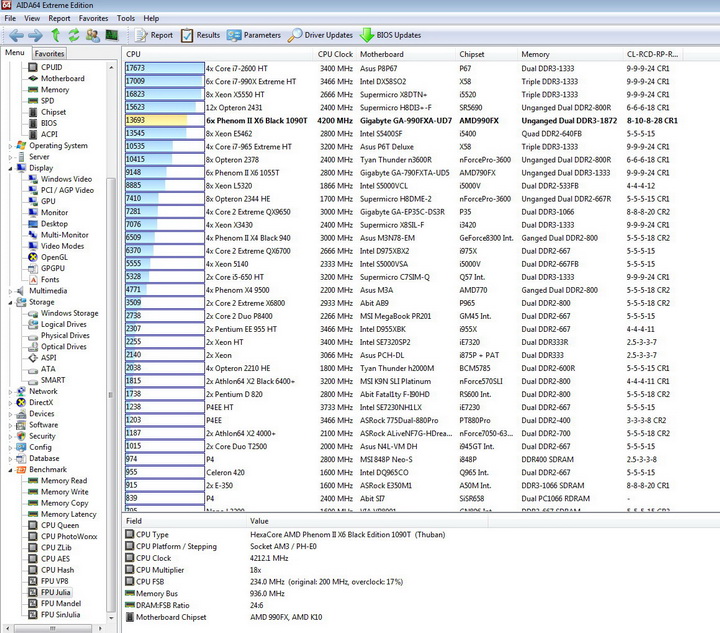Open Parameters from the toolbar
720x633 pixels.
coord(253,35)
